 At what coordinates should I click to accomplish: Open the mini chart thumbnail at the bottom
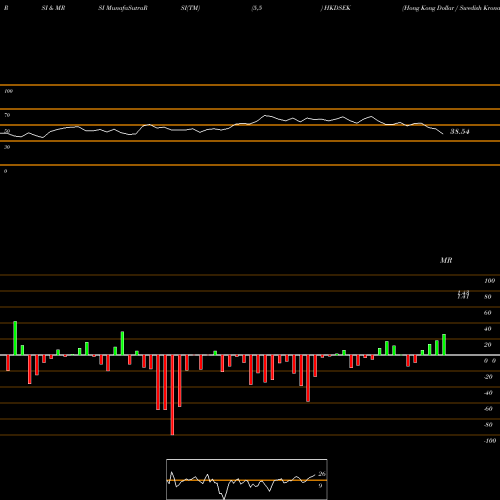tap(247, 479)
